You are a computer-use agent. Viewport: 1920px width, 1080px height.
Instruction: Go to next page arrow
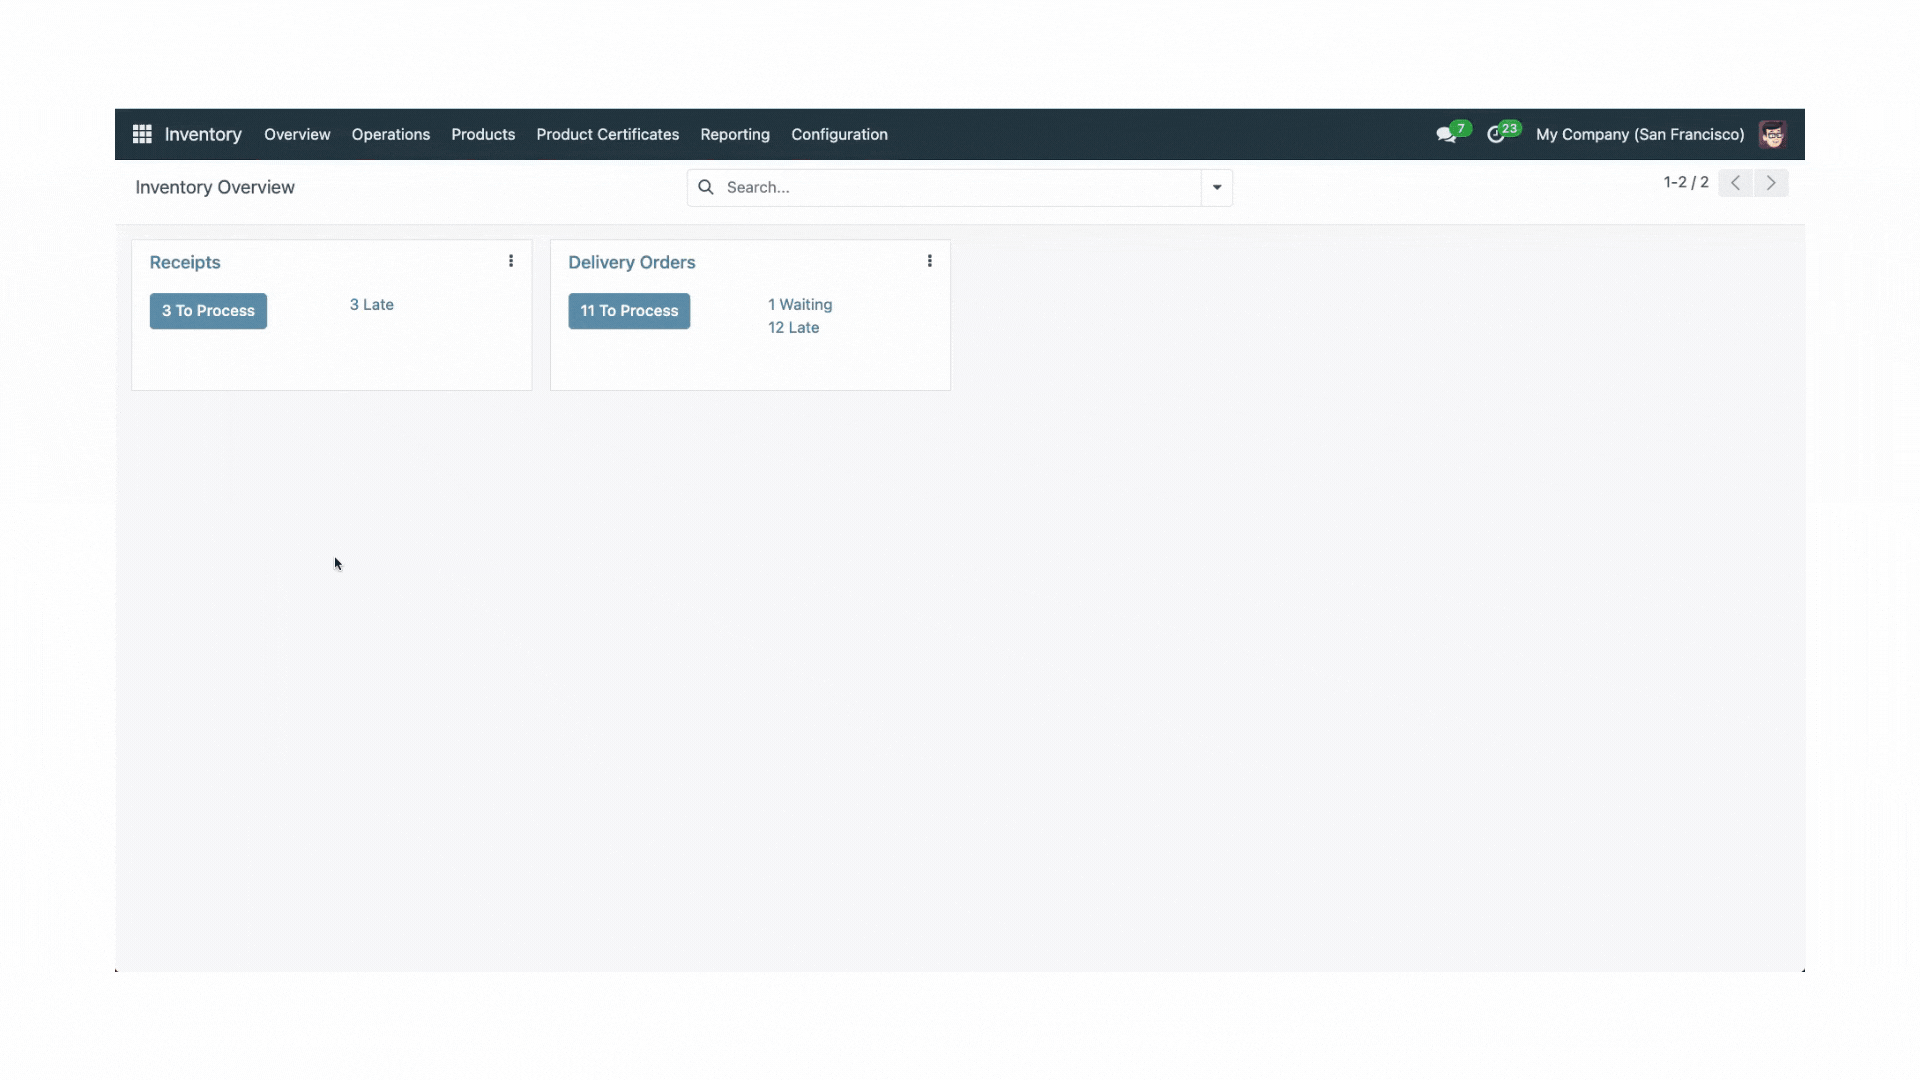(1771, 183)
